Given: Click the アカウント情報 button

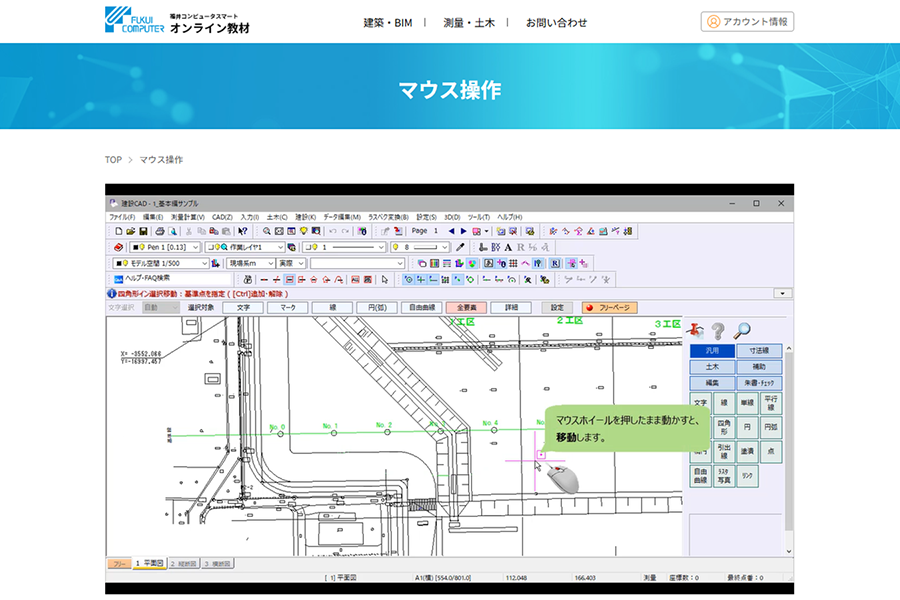Looking at the screenshot, I should click(747, 21).
